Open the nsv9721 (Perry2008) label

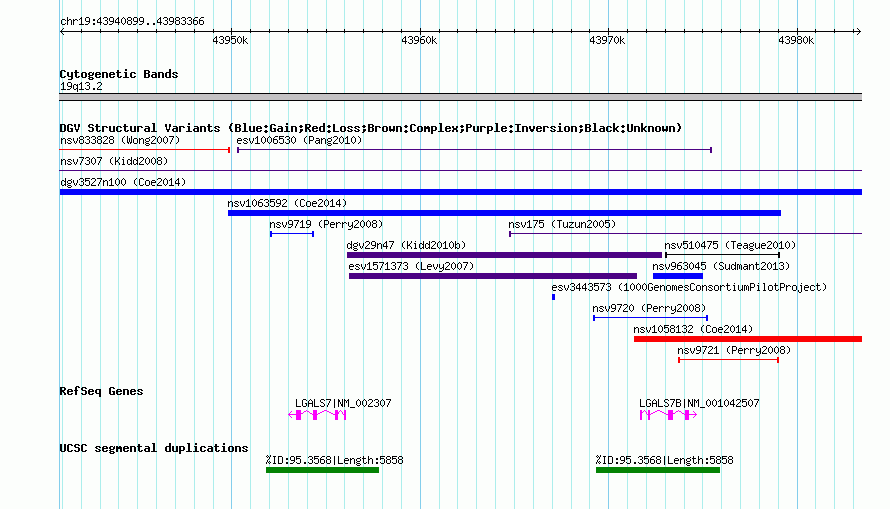[734, 350]
